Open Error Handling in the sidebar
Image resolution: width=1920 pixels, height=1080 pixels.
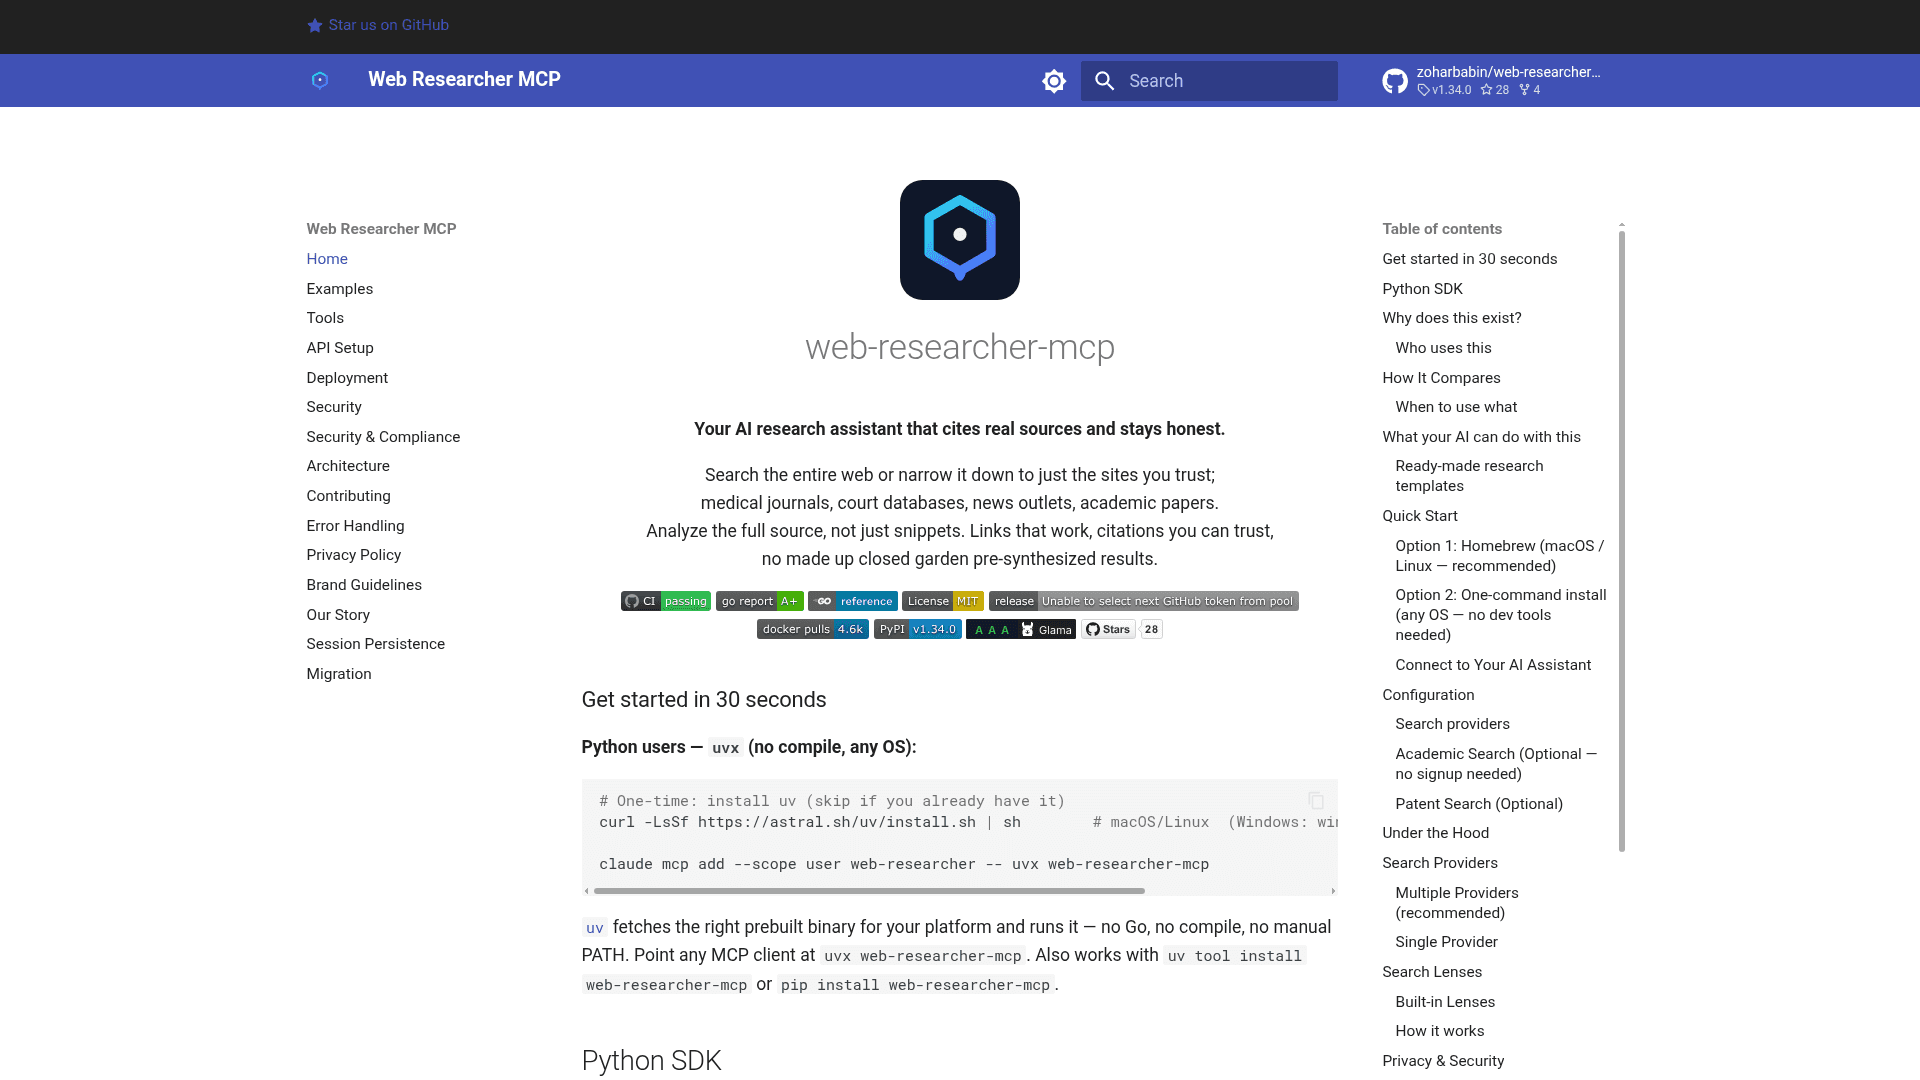(x=355, y=526)
